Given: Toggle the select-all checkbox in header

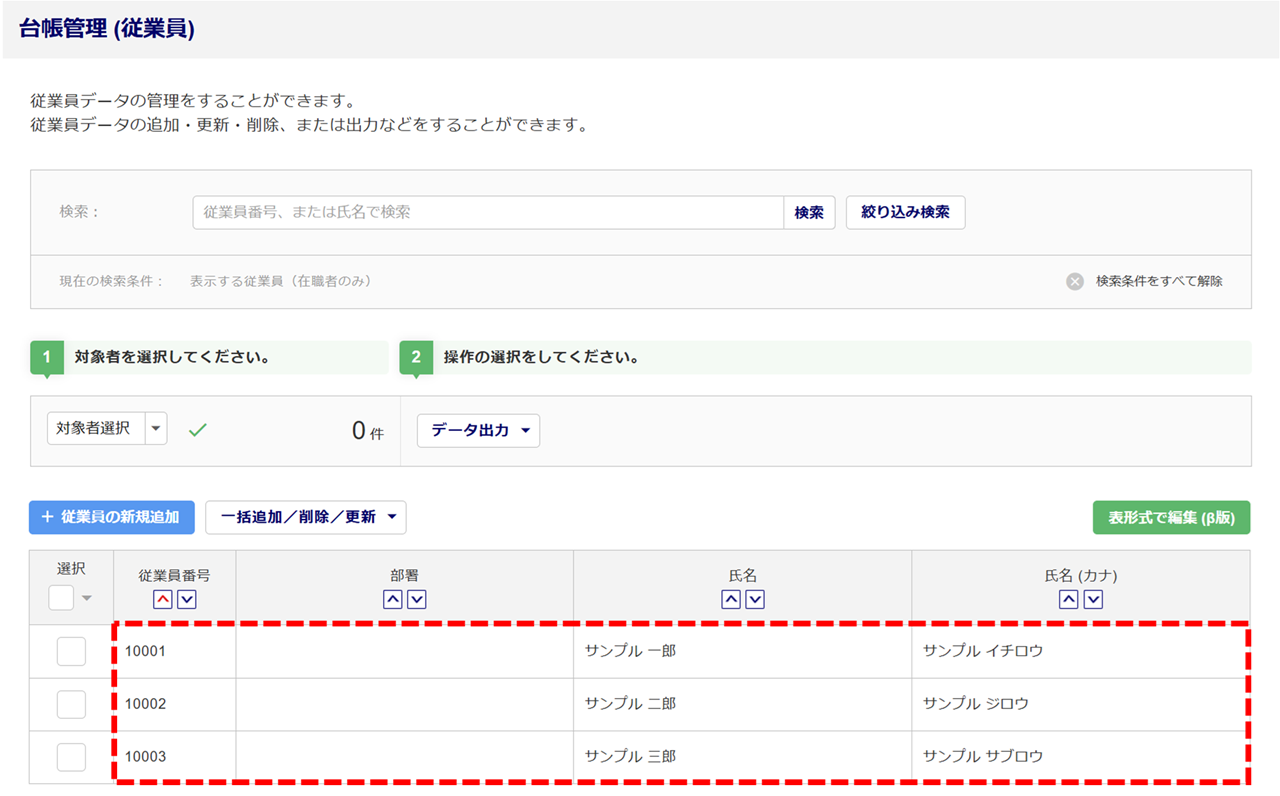Looking at the screenshot, I should pyautogui.click(x=61, y=598).
